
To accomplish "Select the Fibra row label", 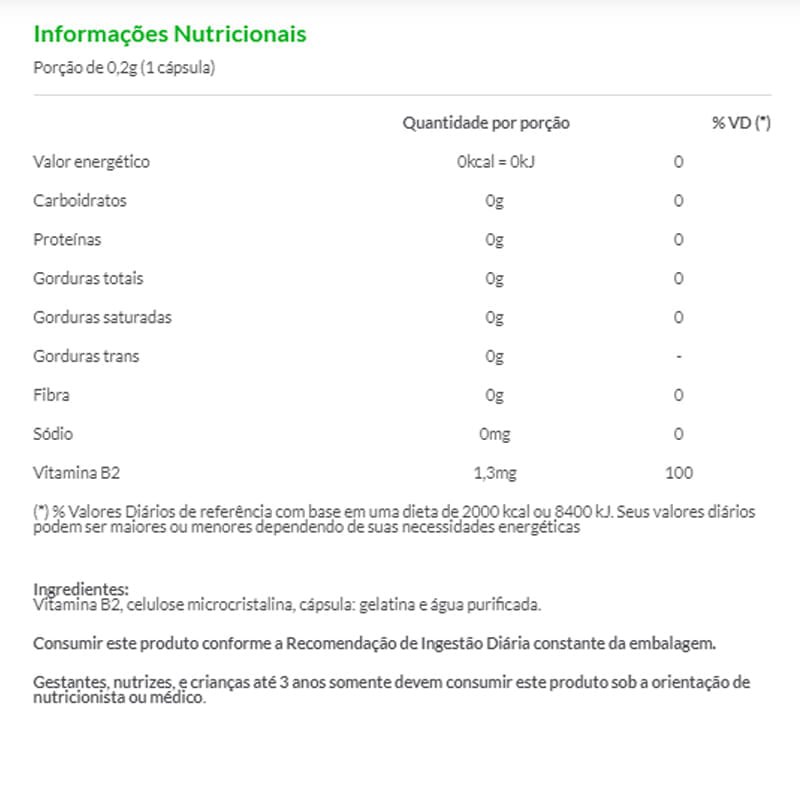I will click(52, 396).
